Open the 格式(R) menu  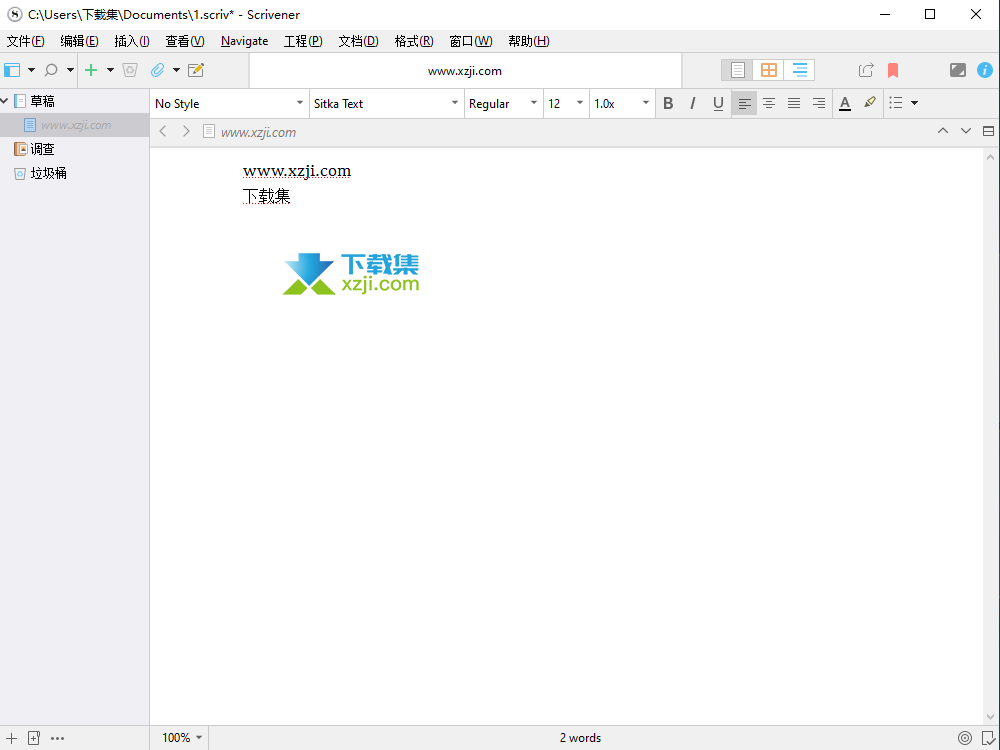(414, 41)
